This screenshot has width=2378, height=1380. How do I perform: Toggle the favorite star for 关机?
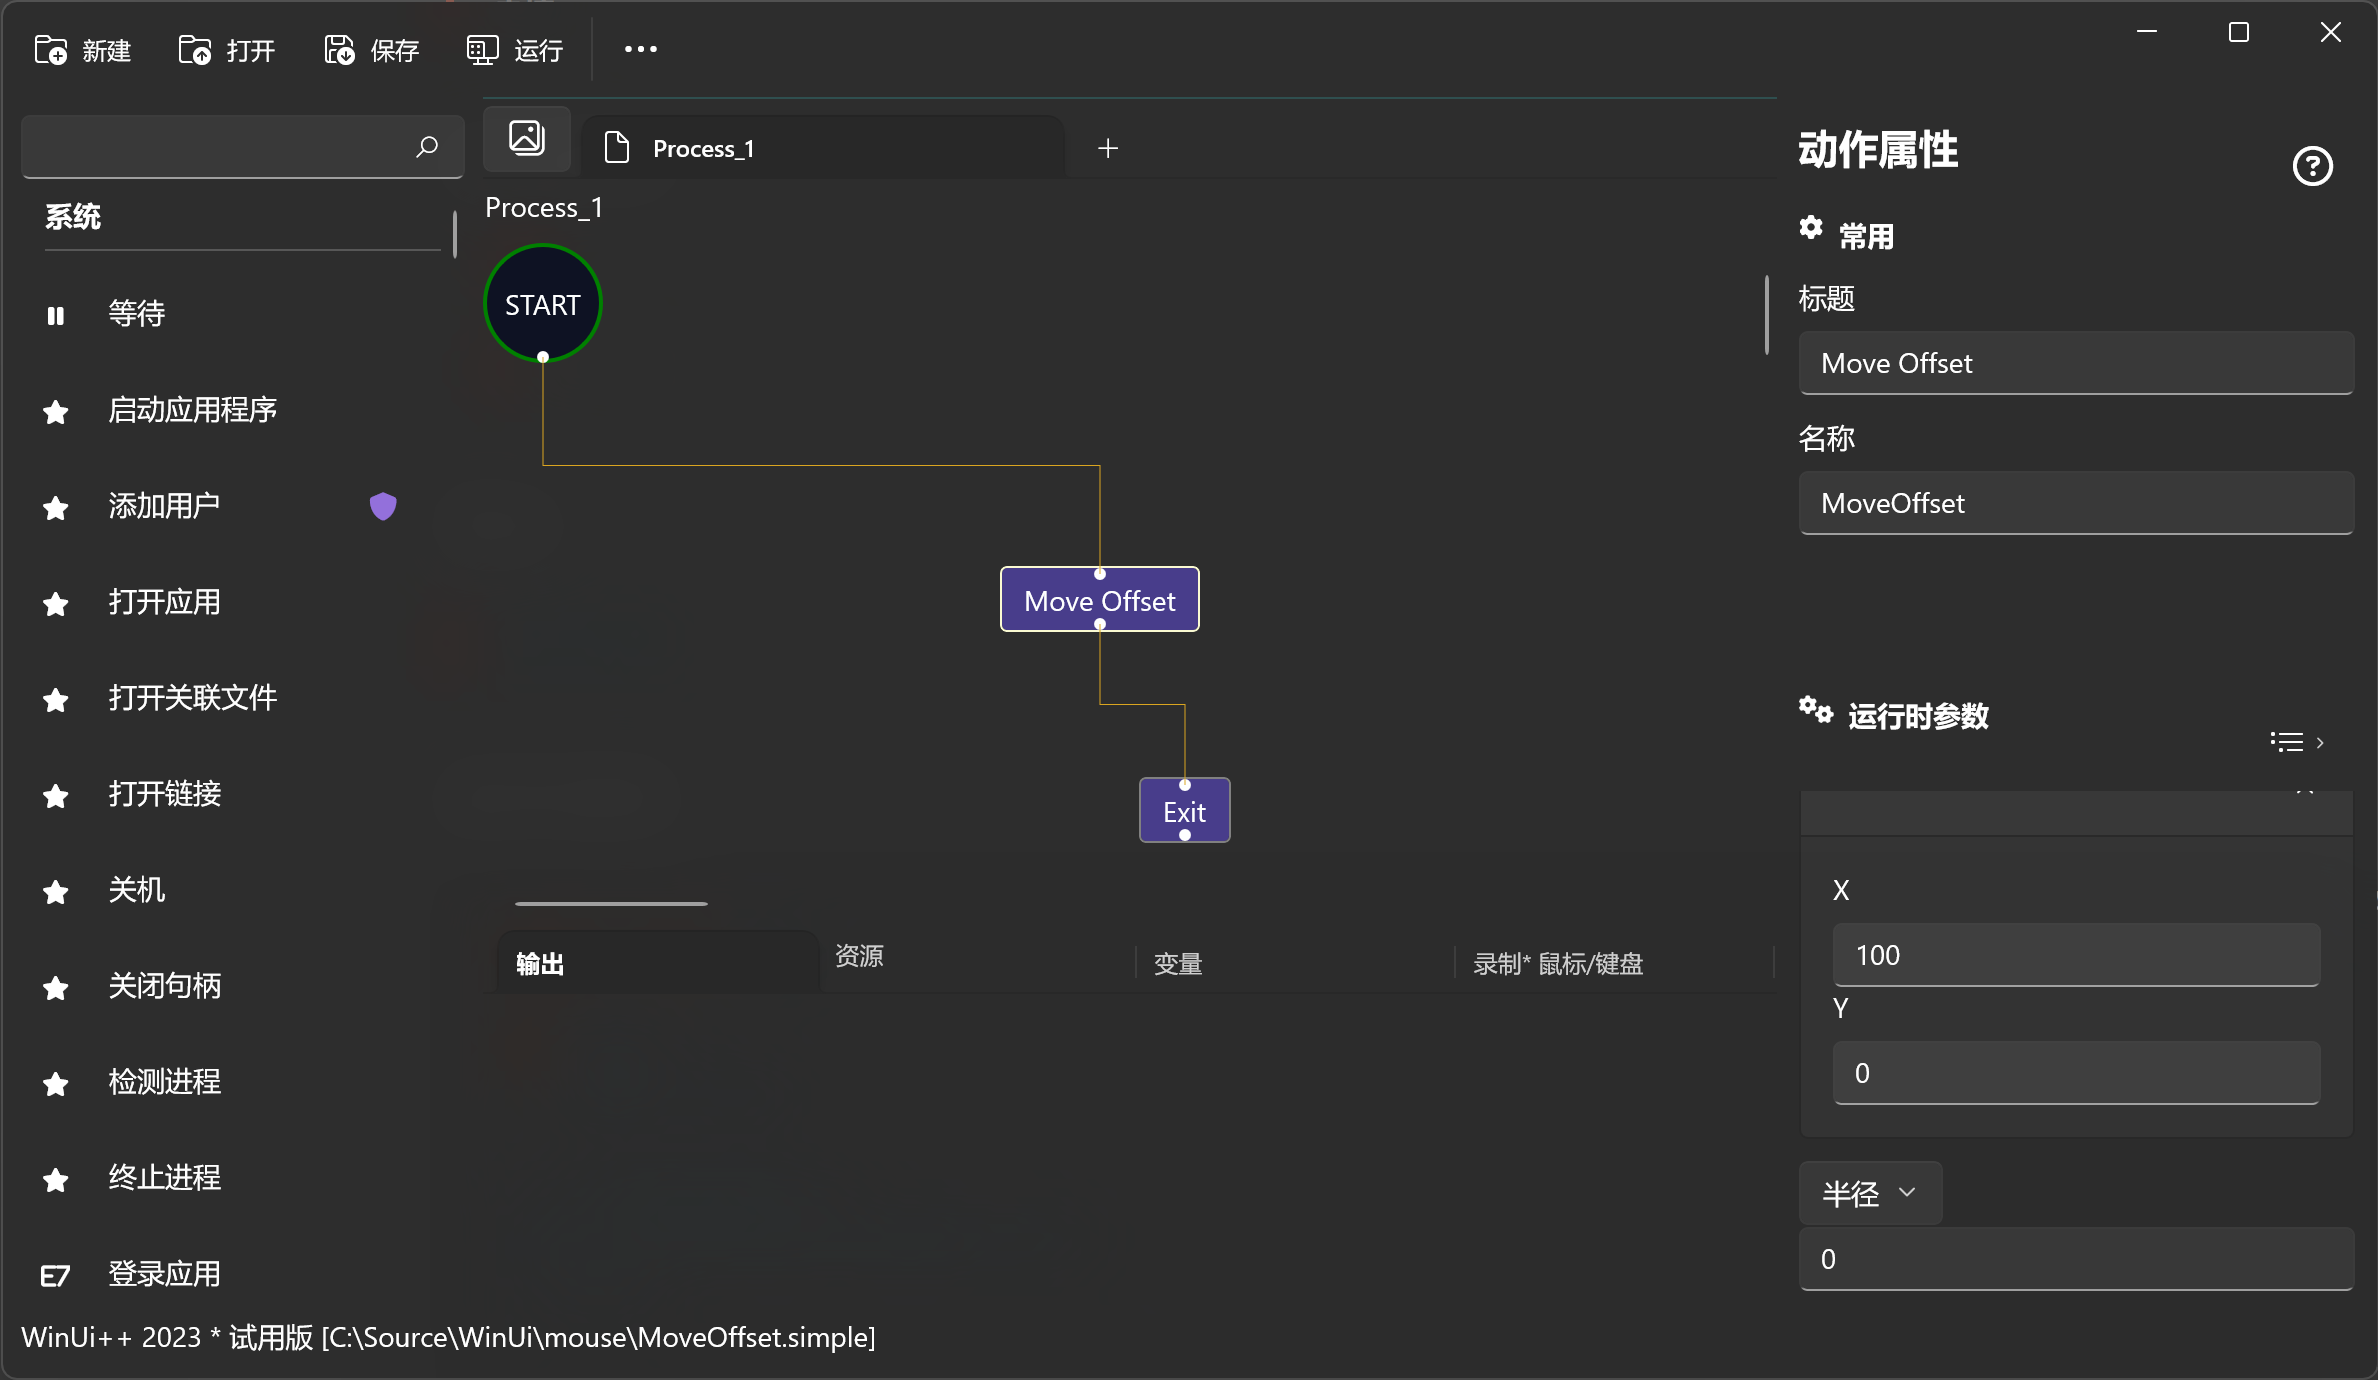[x=55, y=892]
